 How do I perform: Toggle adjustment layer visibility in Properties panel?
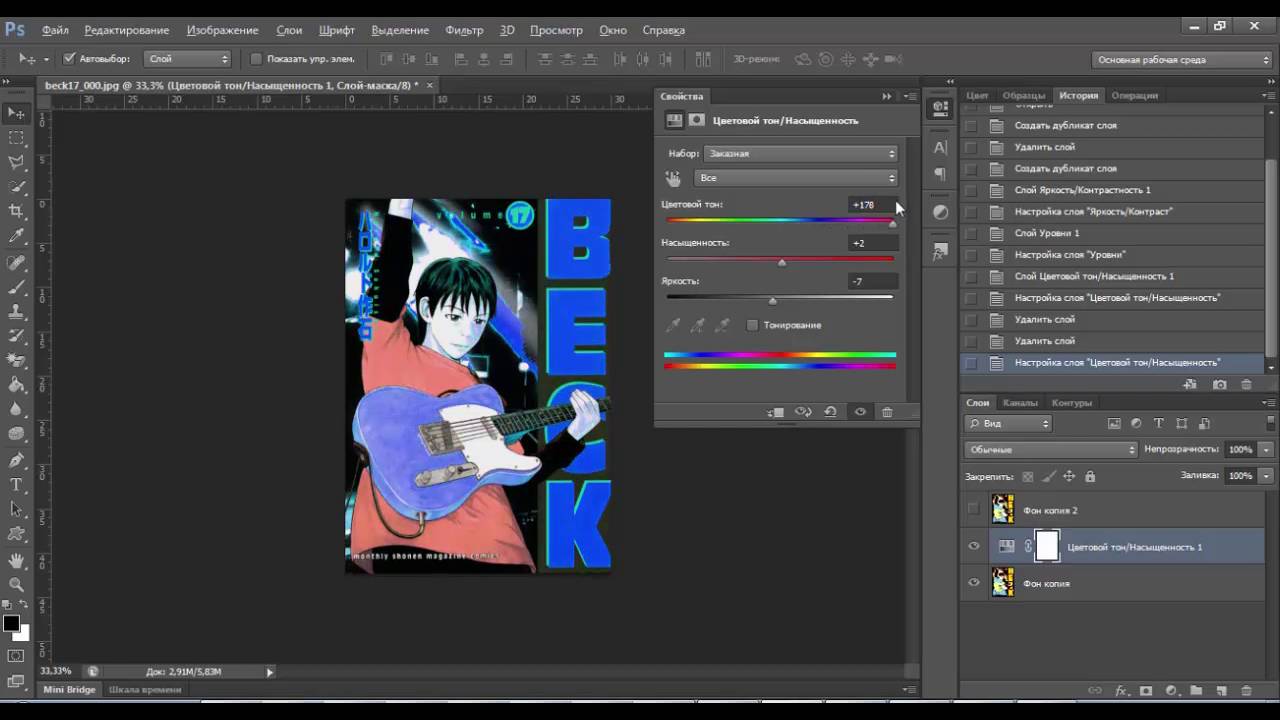tap(859, 412)
